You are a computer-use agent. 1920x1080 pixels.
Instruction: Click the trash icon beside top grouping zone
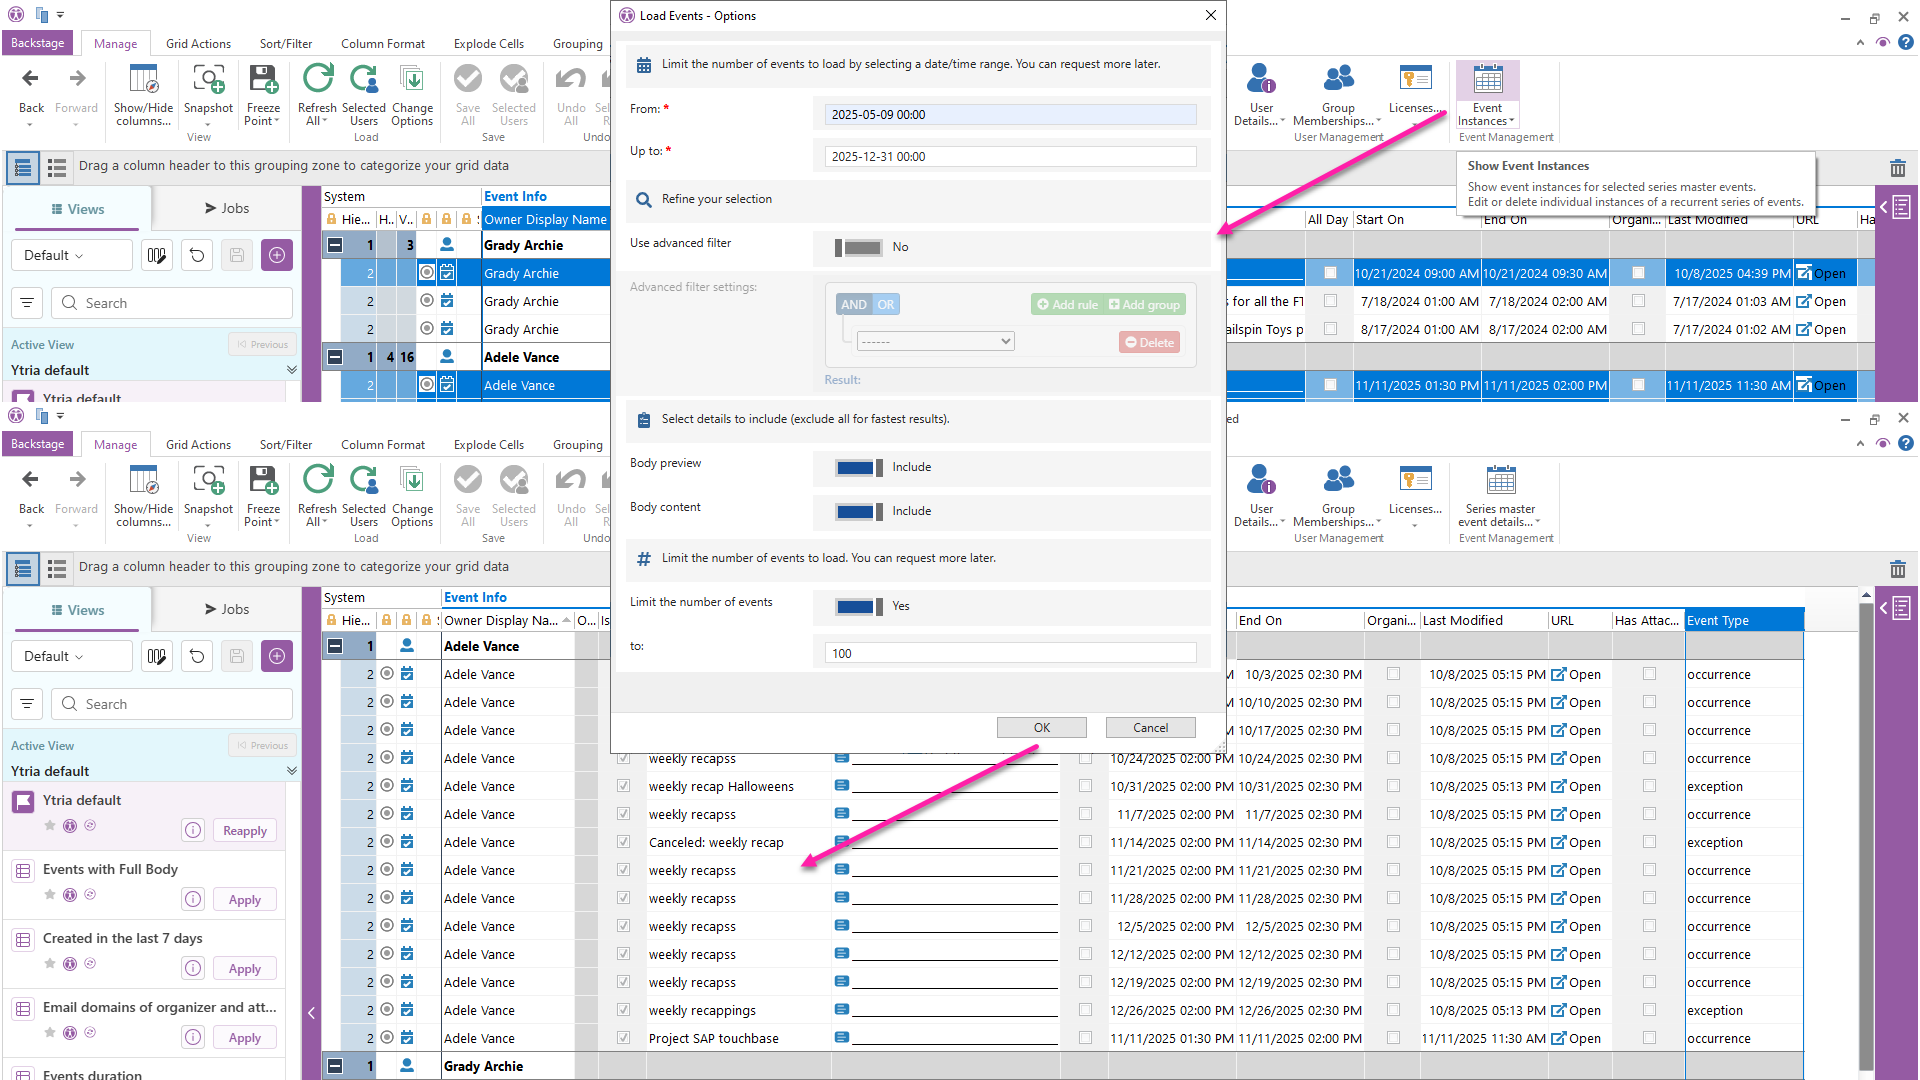point(1897,168)
